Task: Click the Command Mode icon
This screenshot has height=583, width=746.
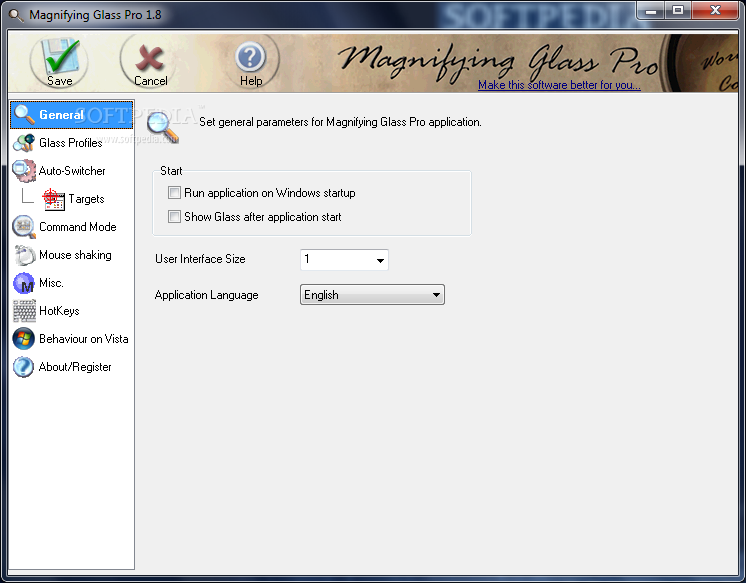Action: tap(24, 227)
